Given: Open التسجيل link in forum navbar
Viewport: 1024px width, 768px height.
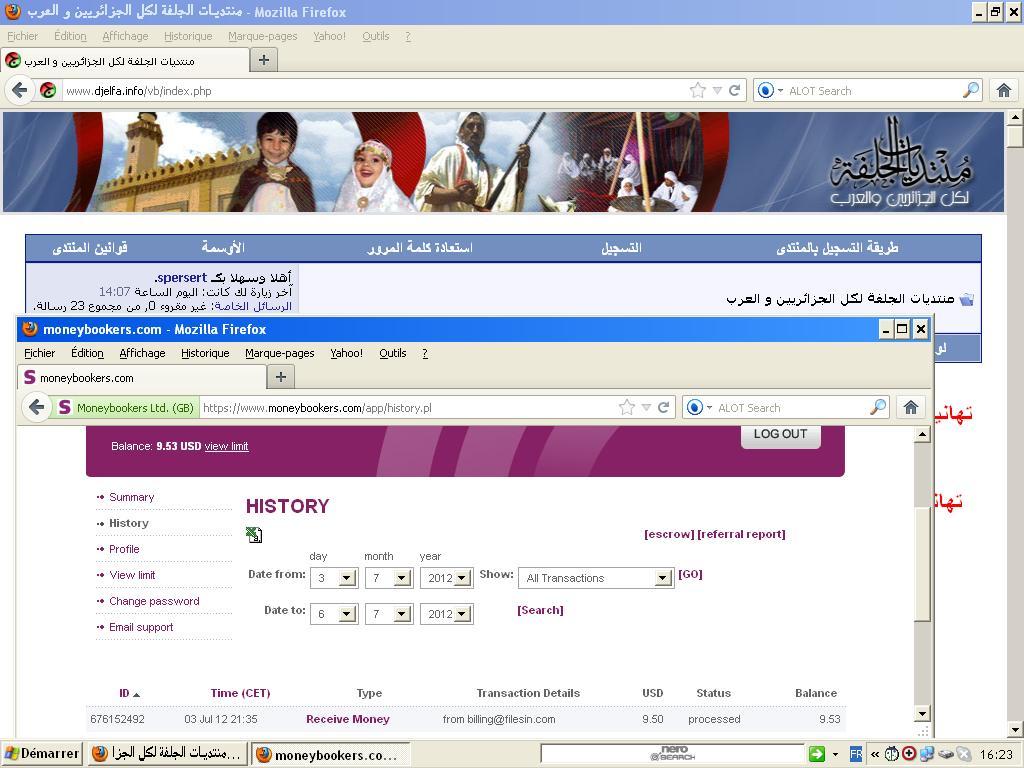Looking at the screenshot, I should pos(621,248).
